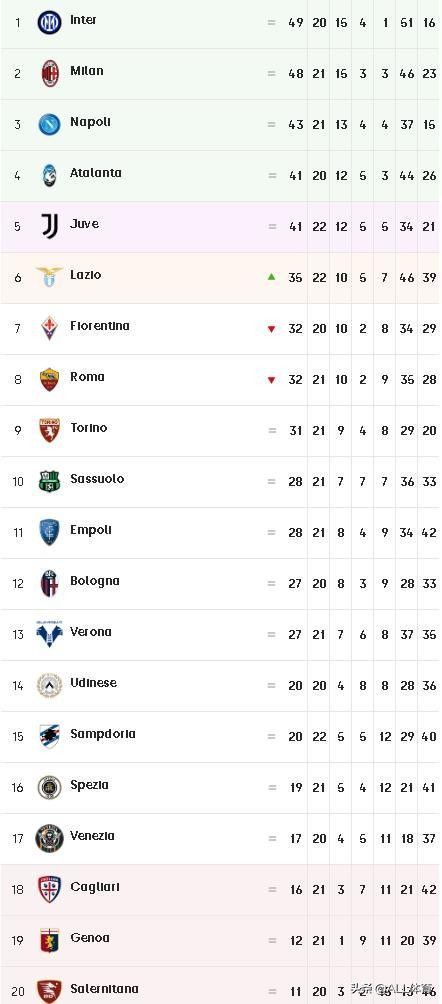
Task: Open the Roma club crest
Action: (49, 379)
